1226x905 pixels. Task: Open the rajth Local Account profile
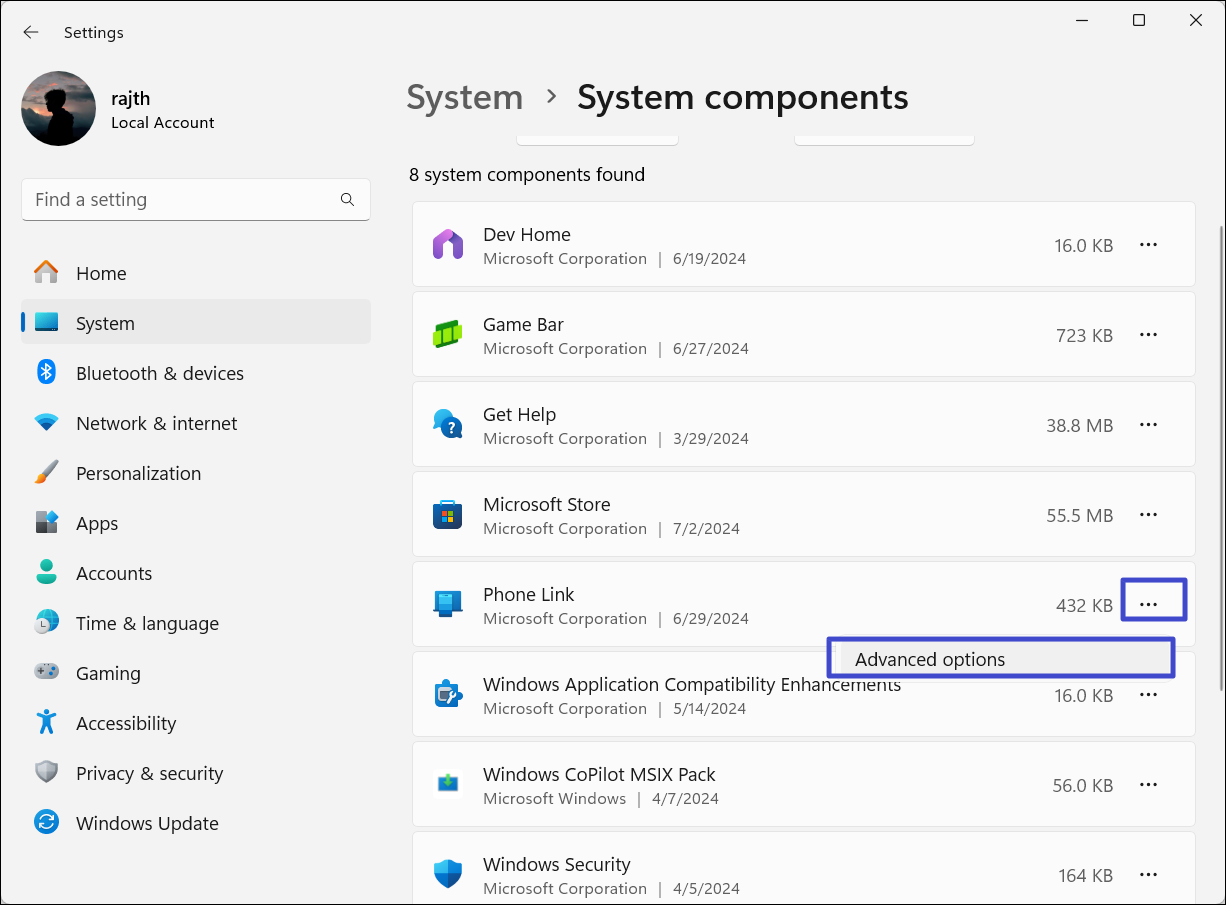(118, 109)
